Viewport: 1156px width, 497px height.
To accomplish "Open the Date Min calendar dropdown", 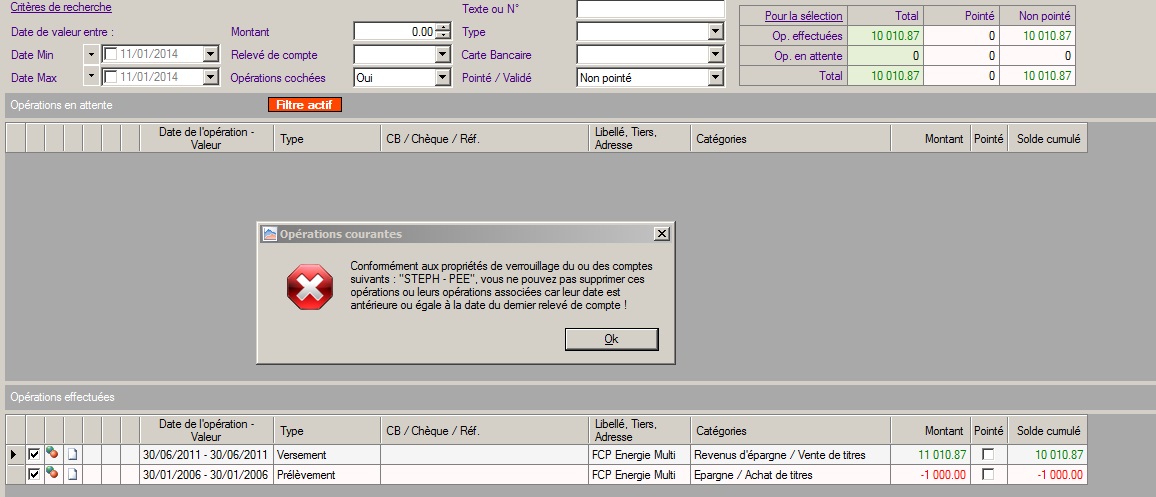I will (x=211, y=54).
